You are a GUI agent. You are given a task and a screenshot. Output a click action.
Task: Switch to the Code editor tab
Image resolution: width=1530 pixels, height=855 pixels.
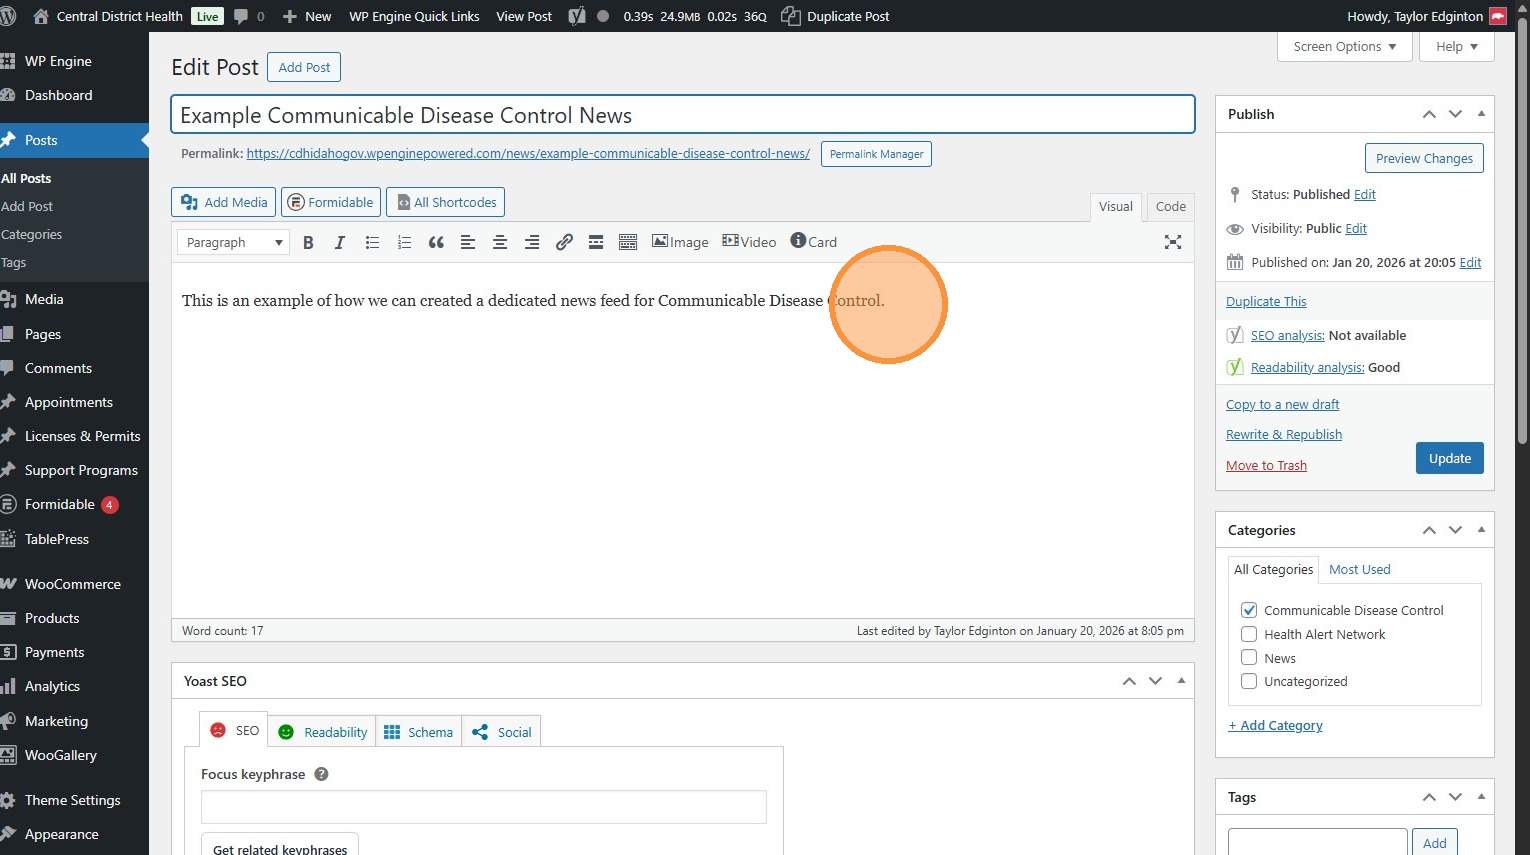tap(1170, 207)
